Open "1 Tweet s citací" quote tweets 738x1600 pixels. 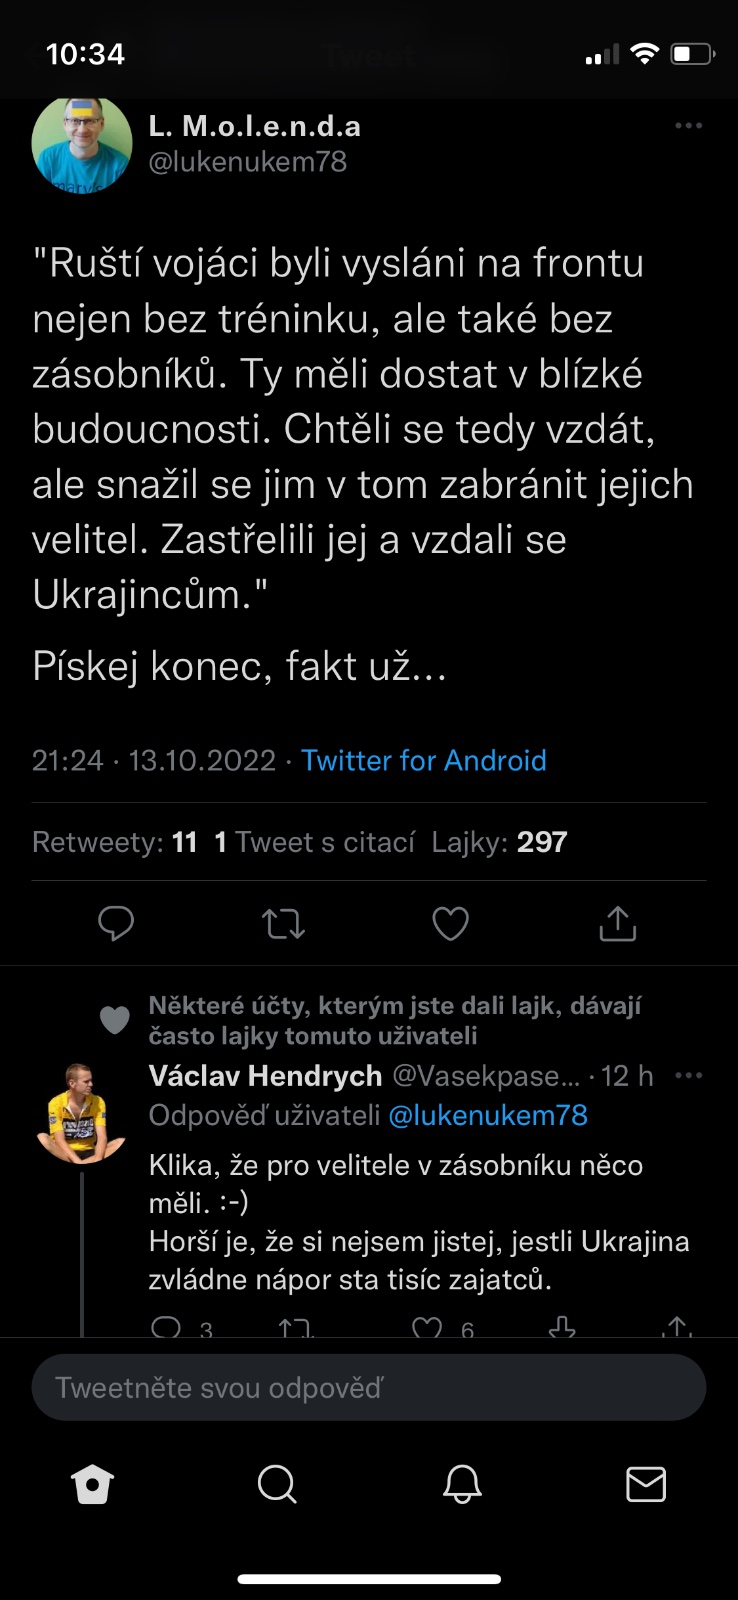[x=314, y=842]
